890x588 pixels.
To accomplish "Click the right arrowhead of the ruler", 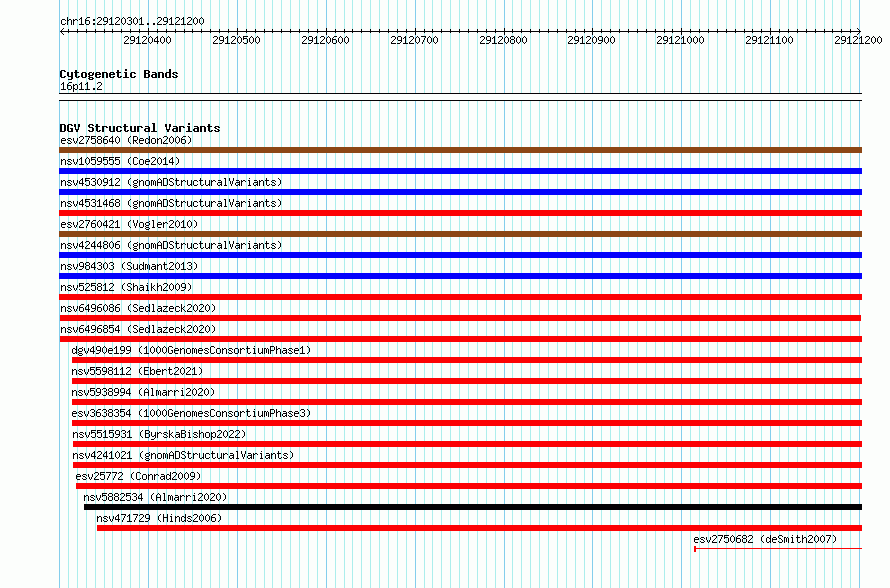I will [859, 31].
